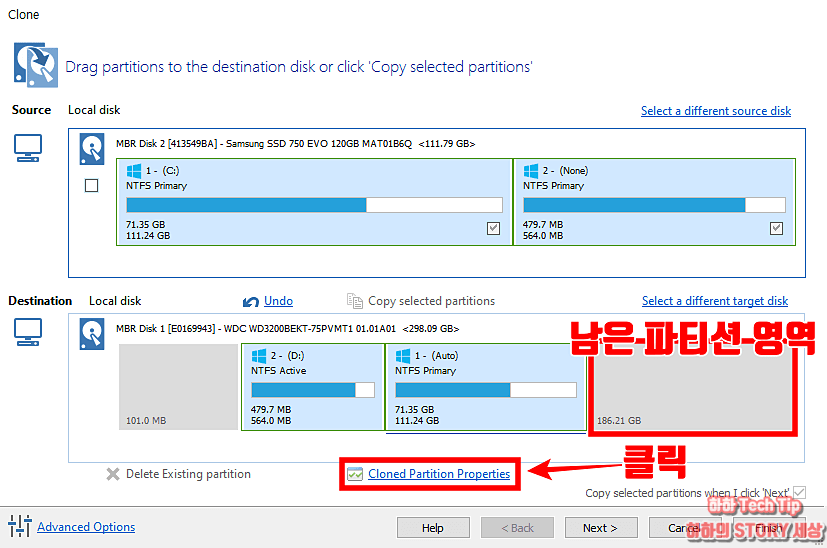Uncheck the source C: partition checkbox

pyautogui.click(x=493, y=228)
